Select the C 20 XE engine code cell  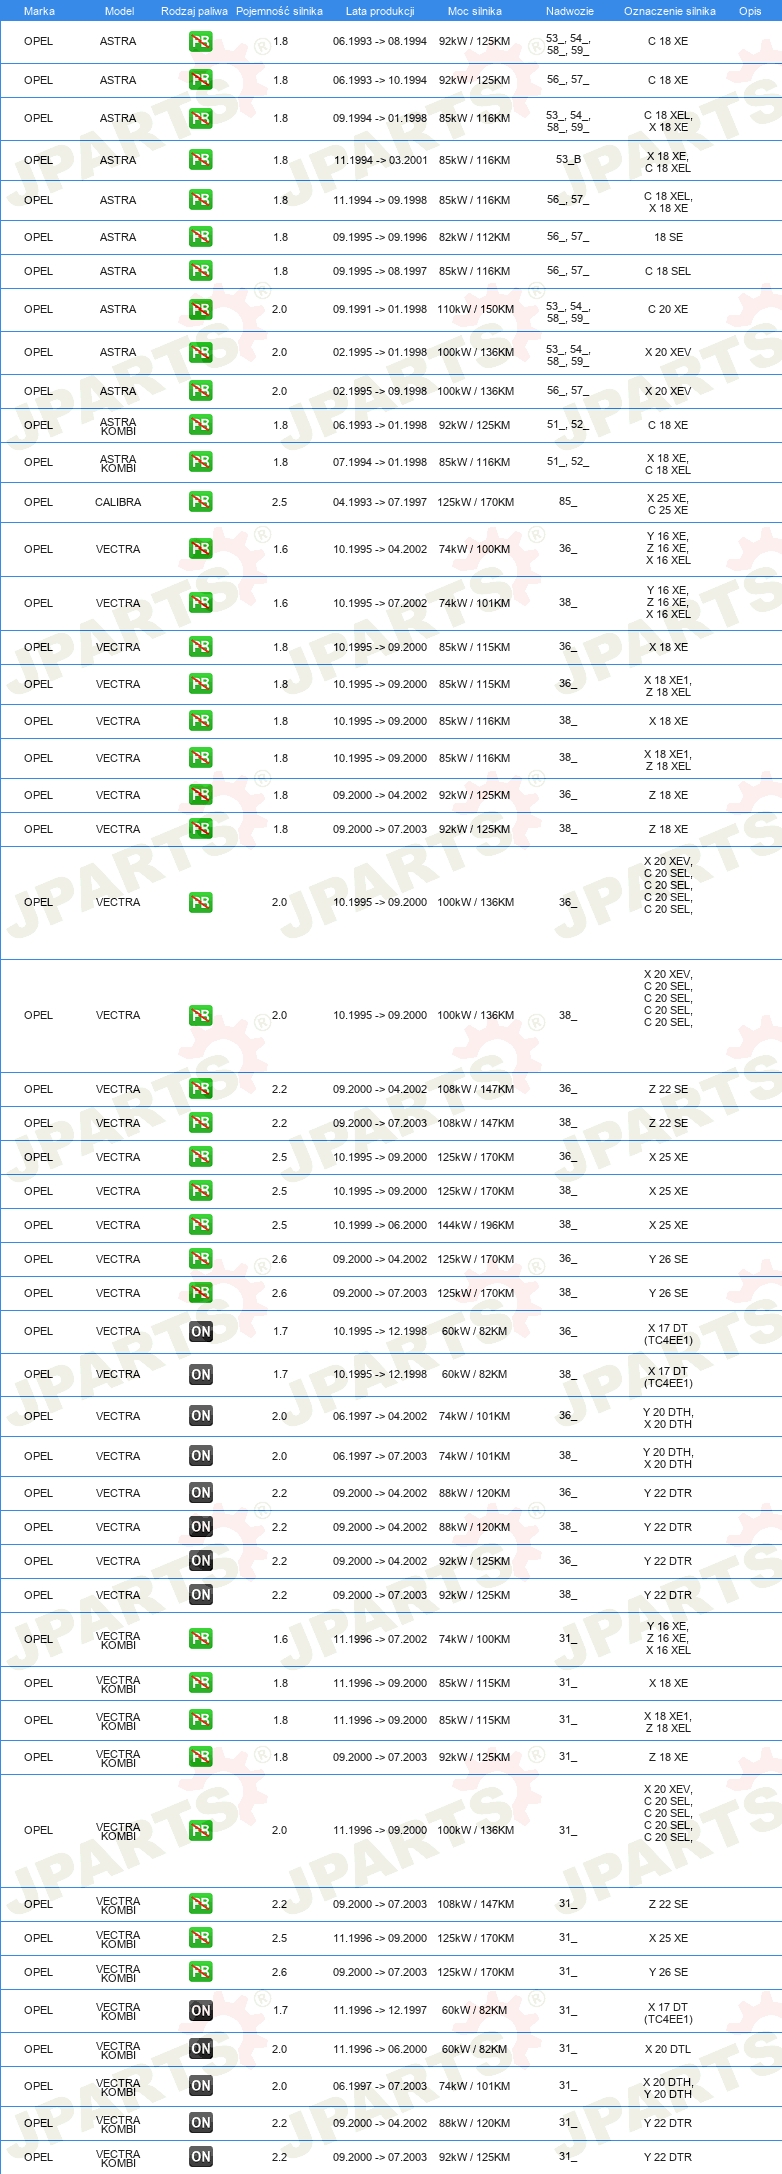click(x=668, y=310)
